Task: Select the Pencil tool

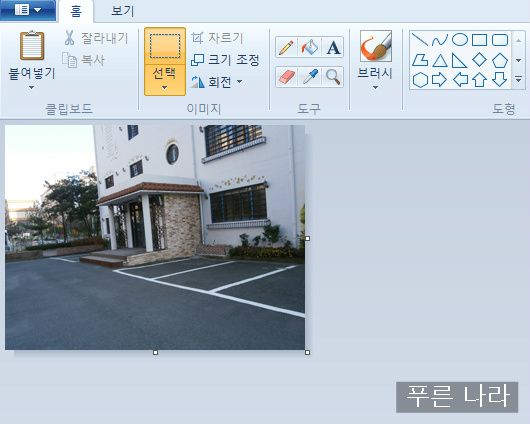Action: 286,47
